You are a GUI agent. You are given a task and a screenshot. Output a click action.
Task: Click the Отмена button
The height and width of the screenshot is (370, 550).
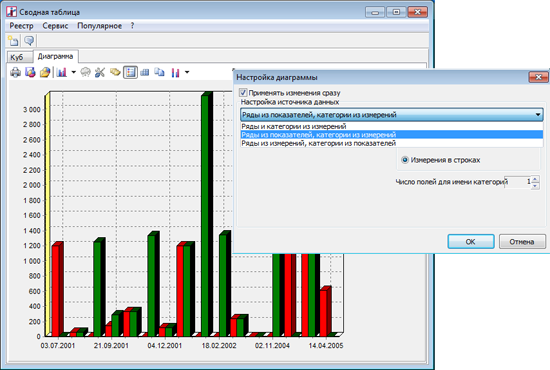[x=522, y=242]
